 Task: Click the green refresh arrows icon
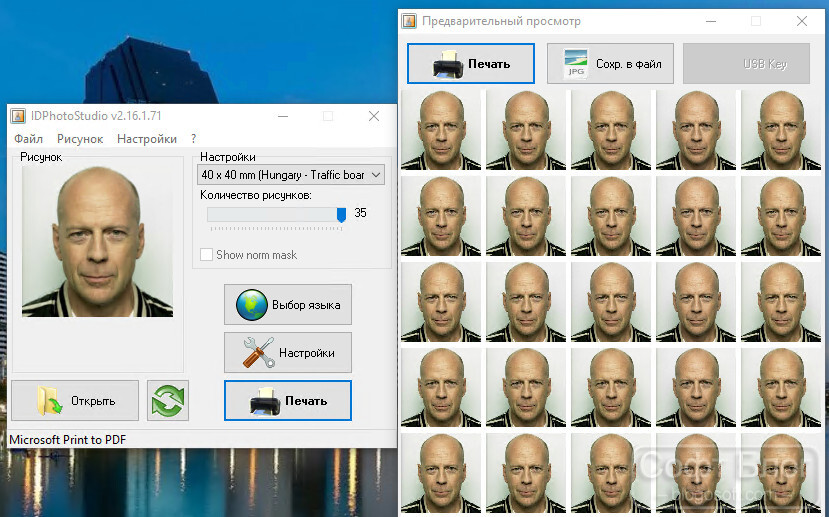[x=168, y=401]
